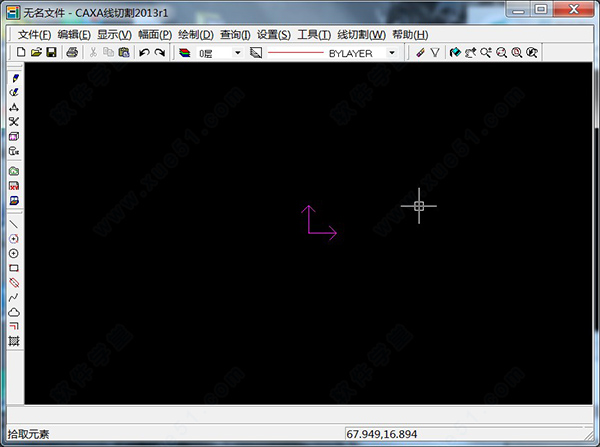Open a file using the folder icon
Screen dimensions: 600x447
click(36, 52)
